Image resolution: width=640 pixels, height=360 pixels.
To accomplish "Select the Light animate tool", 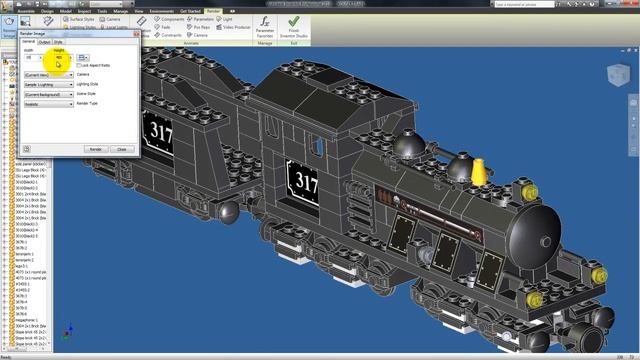I will point(224,19).
